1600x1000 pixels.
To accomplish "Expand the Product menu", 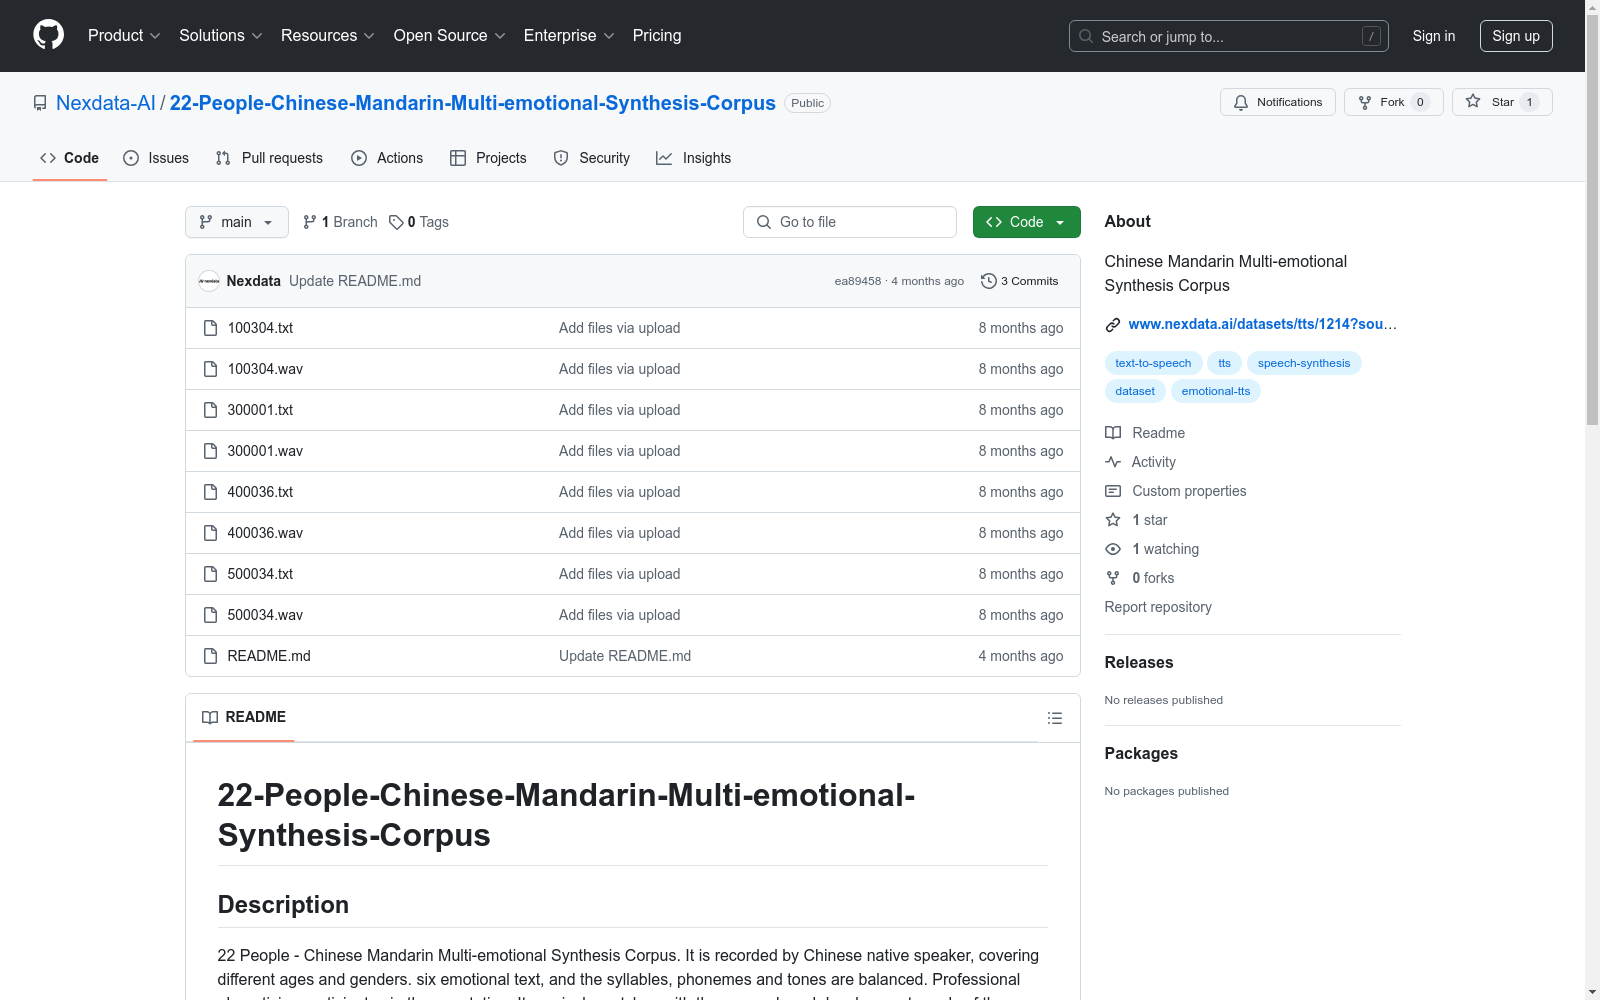I will (x=124, y=35).
